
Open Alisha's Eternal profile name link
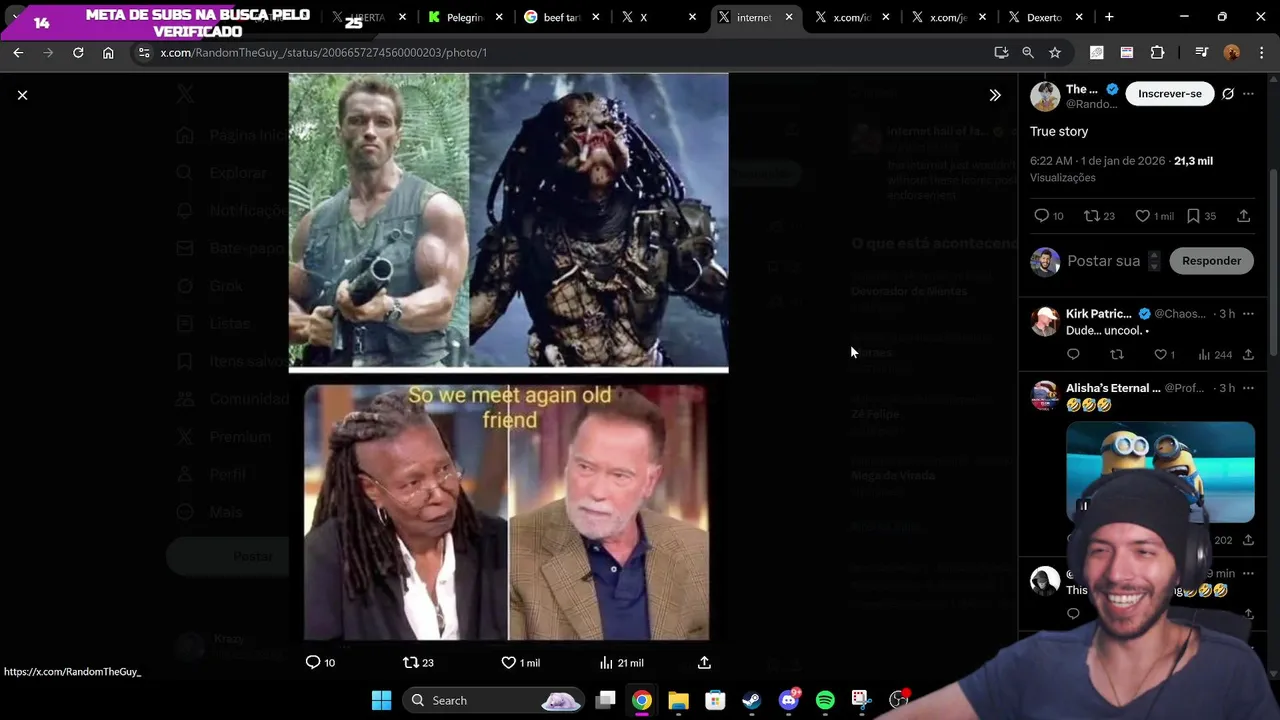click(1113, 388)
